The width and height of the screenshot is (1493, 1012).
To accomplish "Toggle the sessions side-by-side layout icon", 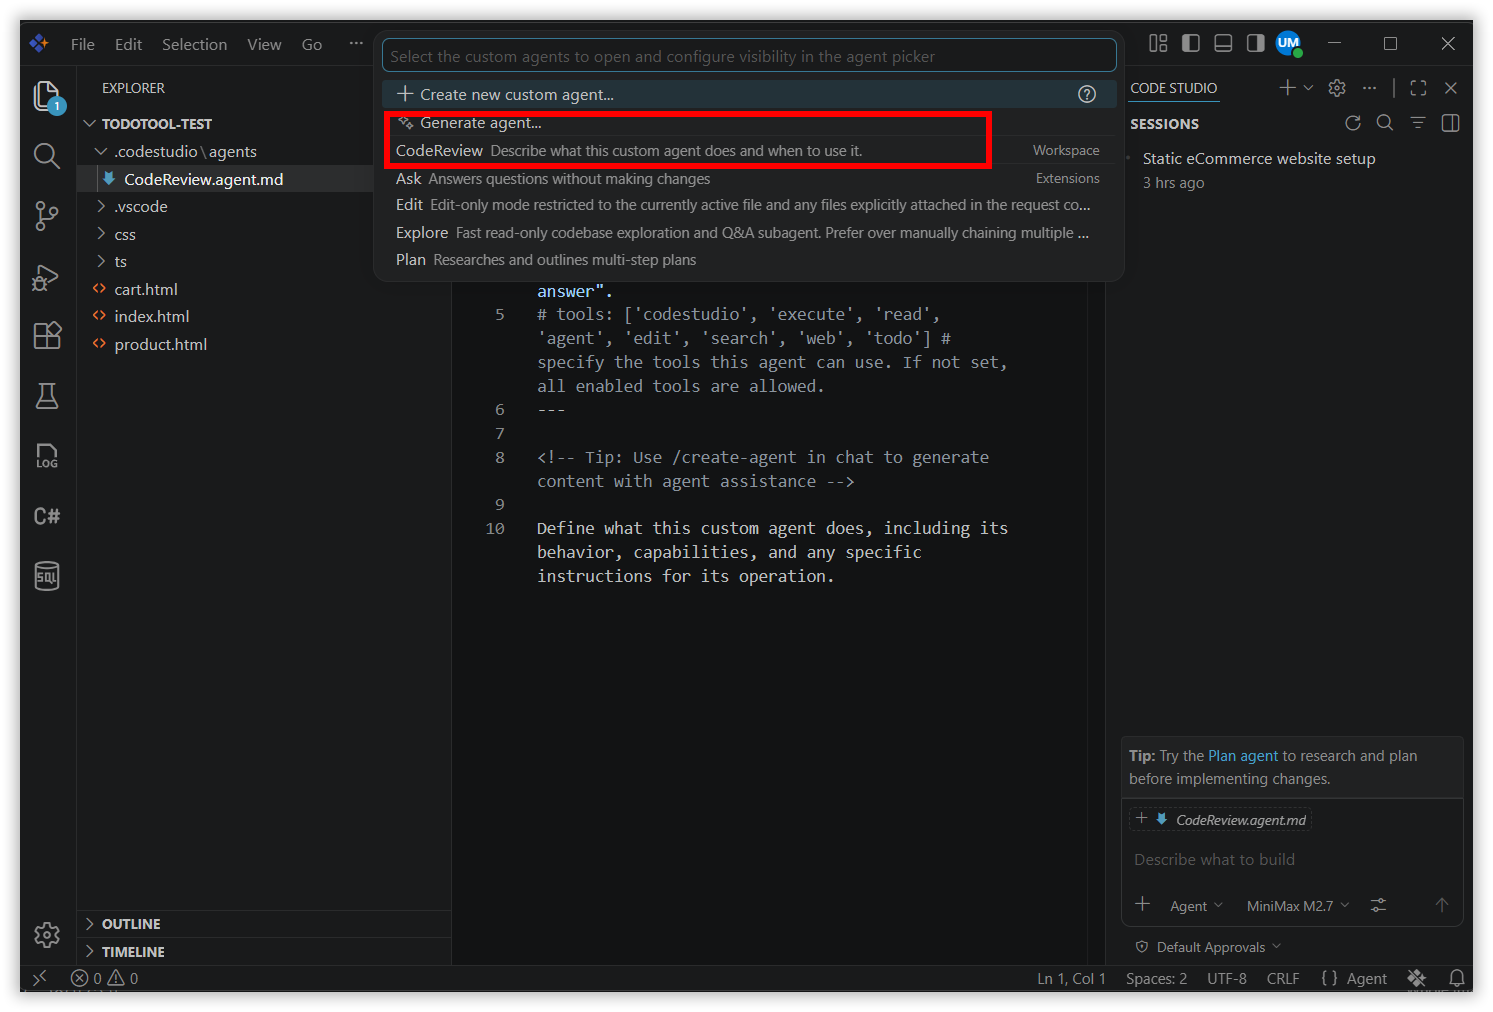I will click(1450, 123).
